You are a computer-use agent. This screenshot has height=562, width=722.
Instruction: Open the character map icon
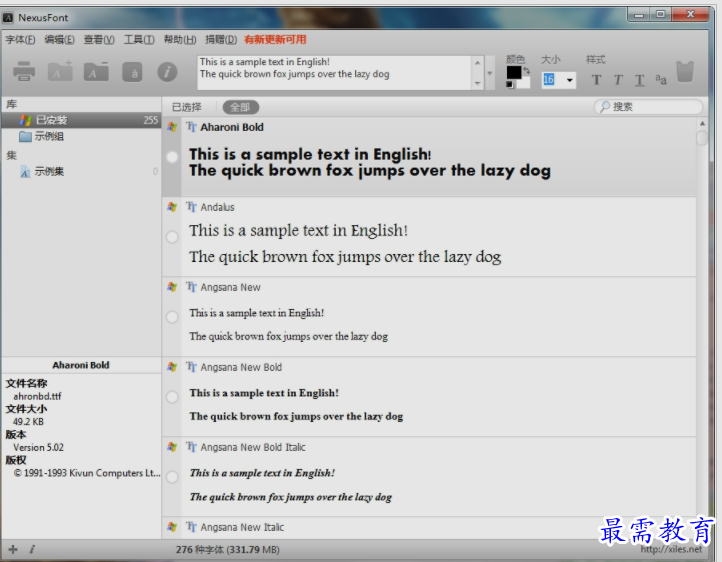point(132,72)
